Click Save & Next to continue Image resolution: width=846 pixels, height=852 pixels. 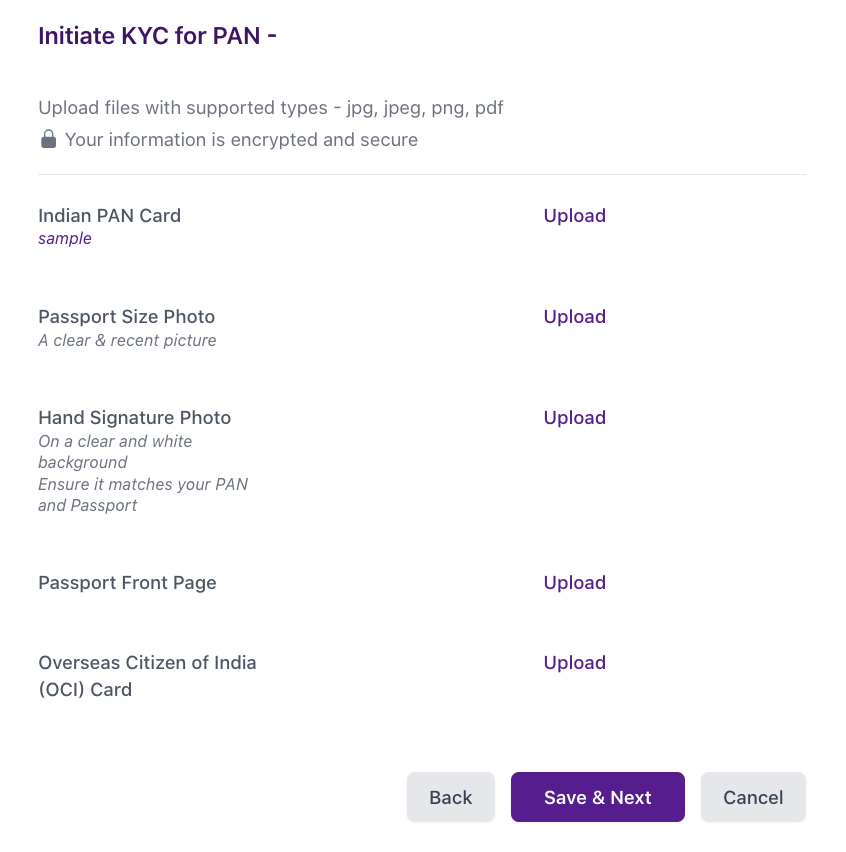597,797
